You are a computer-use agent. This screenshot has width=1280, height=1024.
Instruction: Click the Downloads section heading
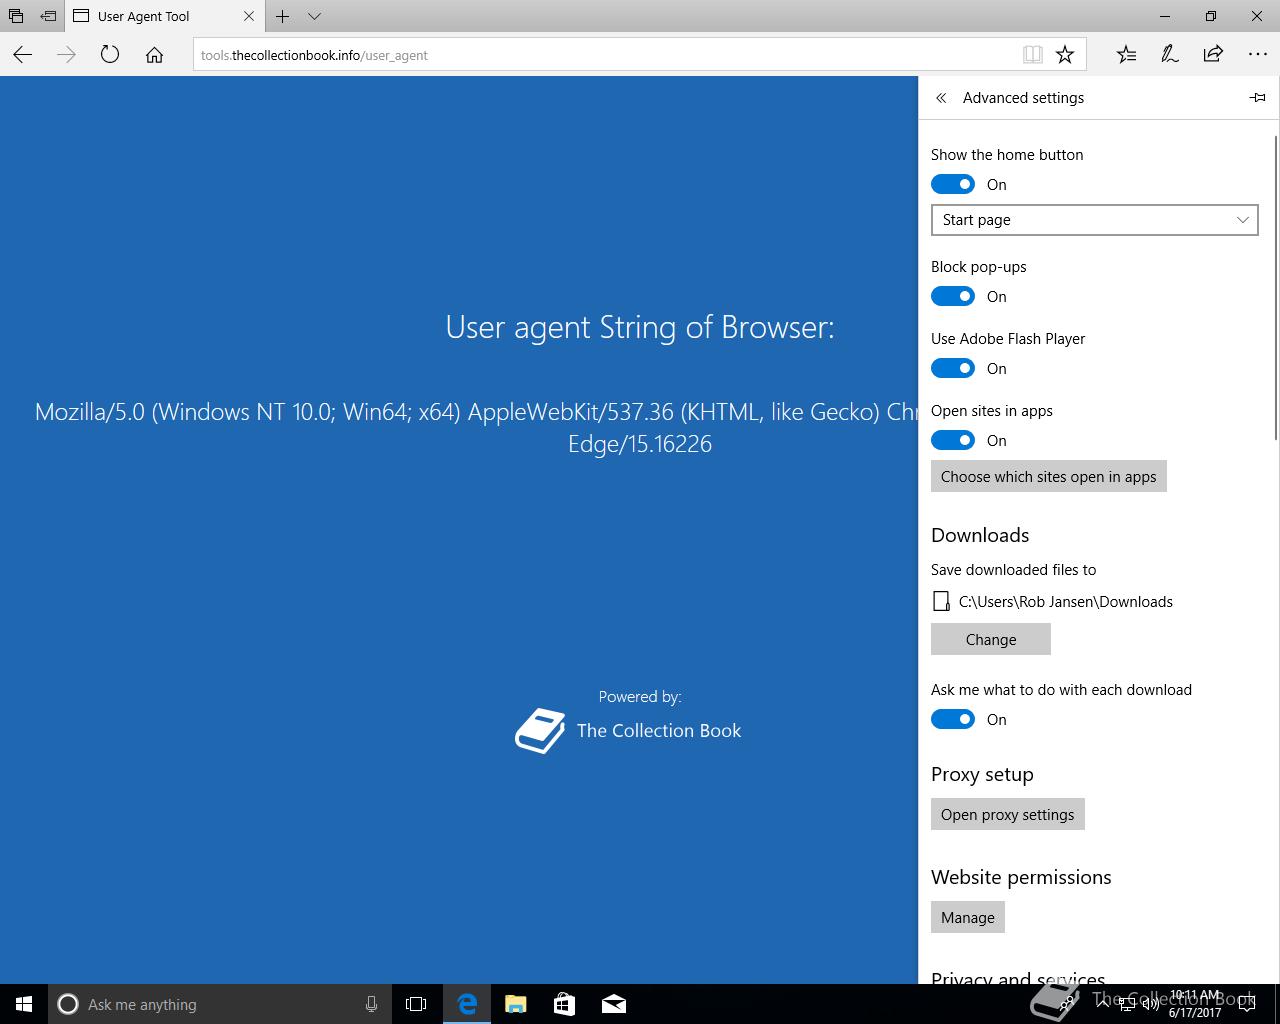(980, 535)
